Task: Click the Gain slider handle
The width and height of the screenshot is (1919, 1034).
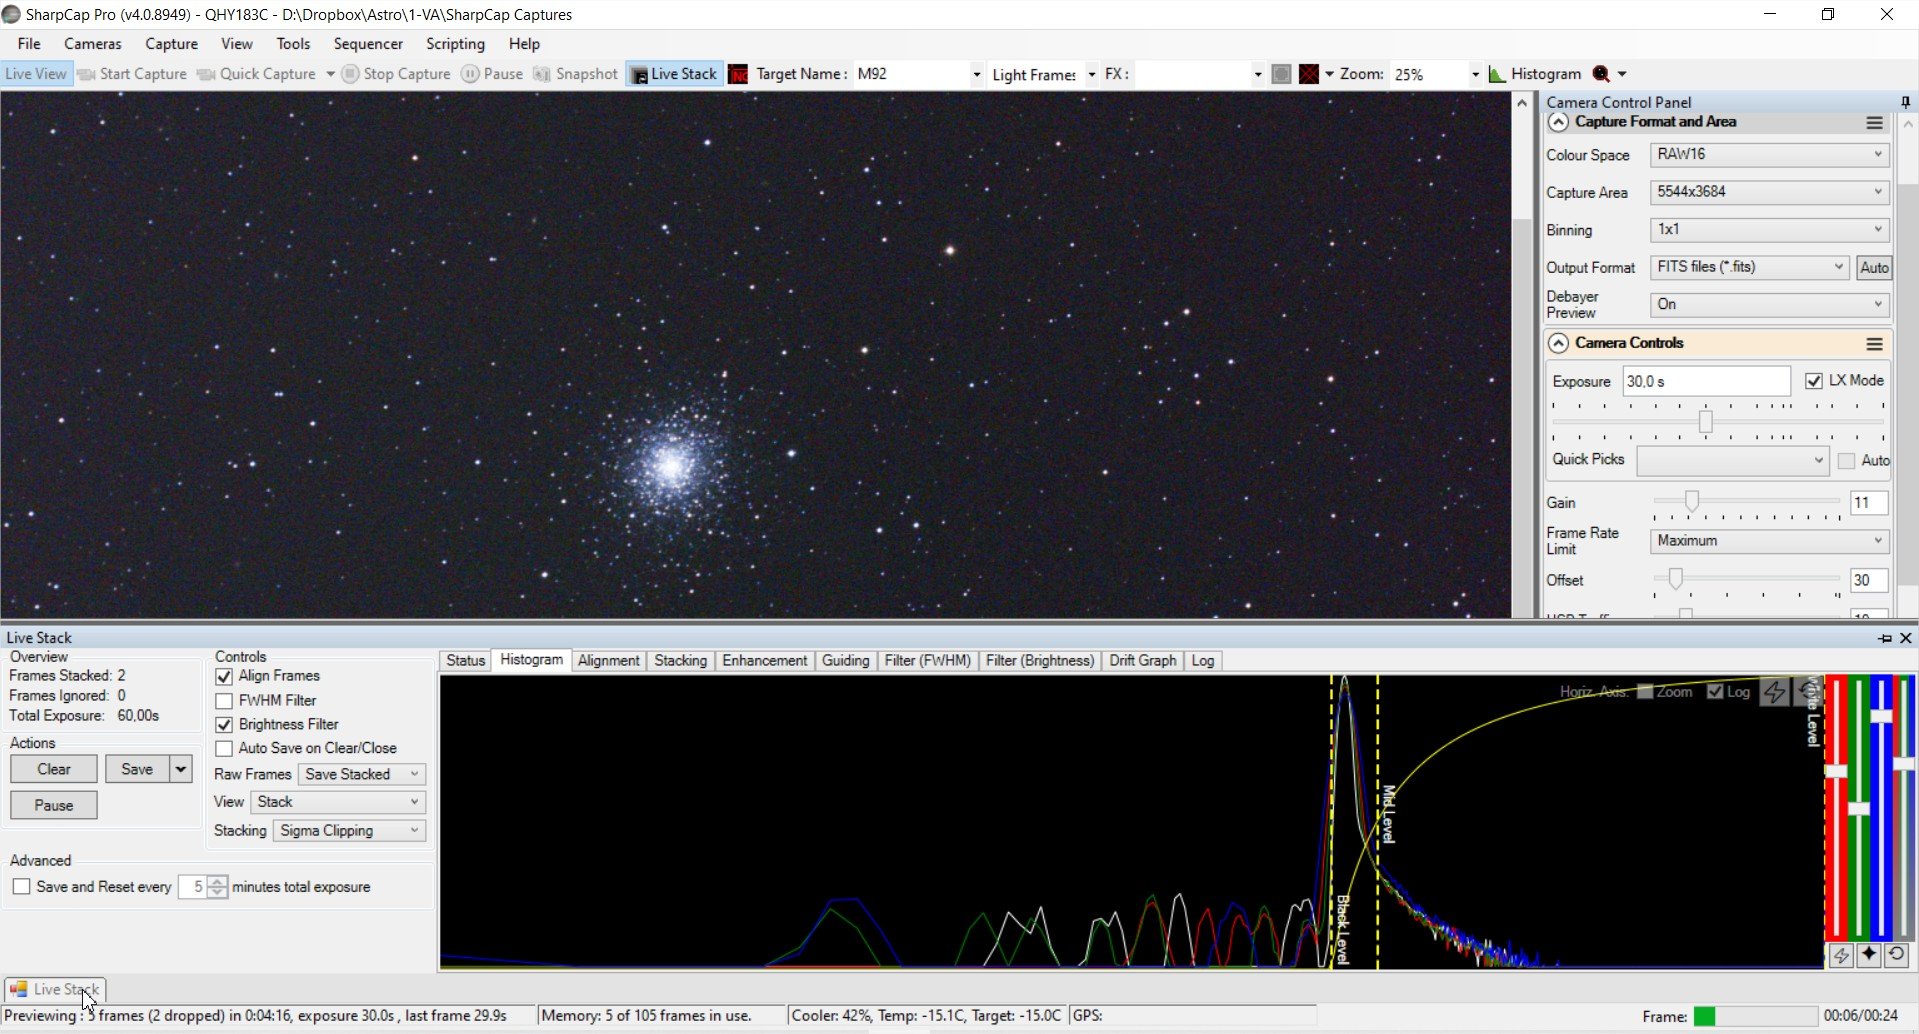Action: tap(1692, 501)
